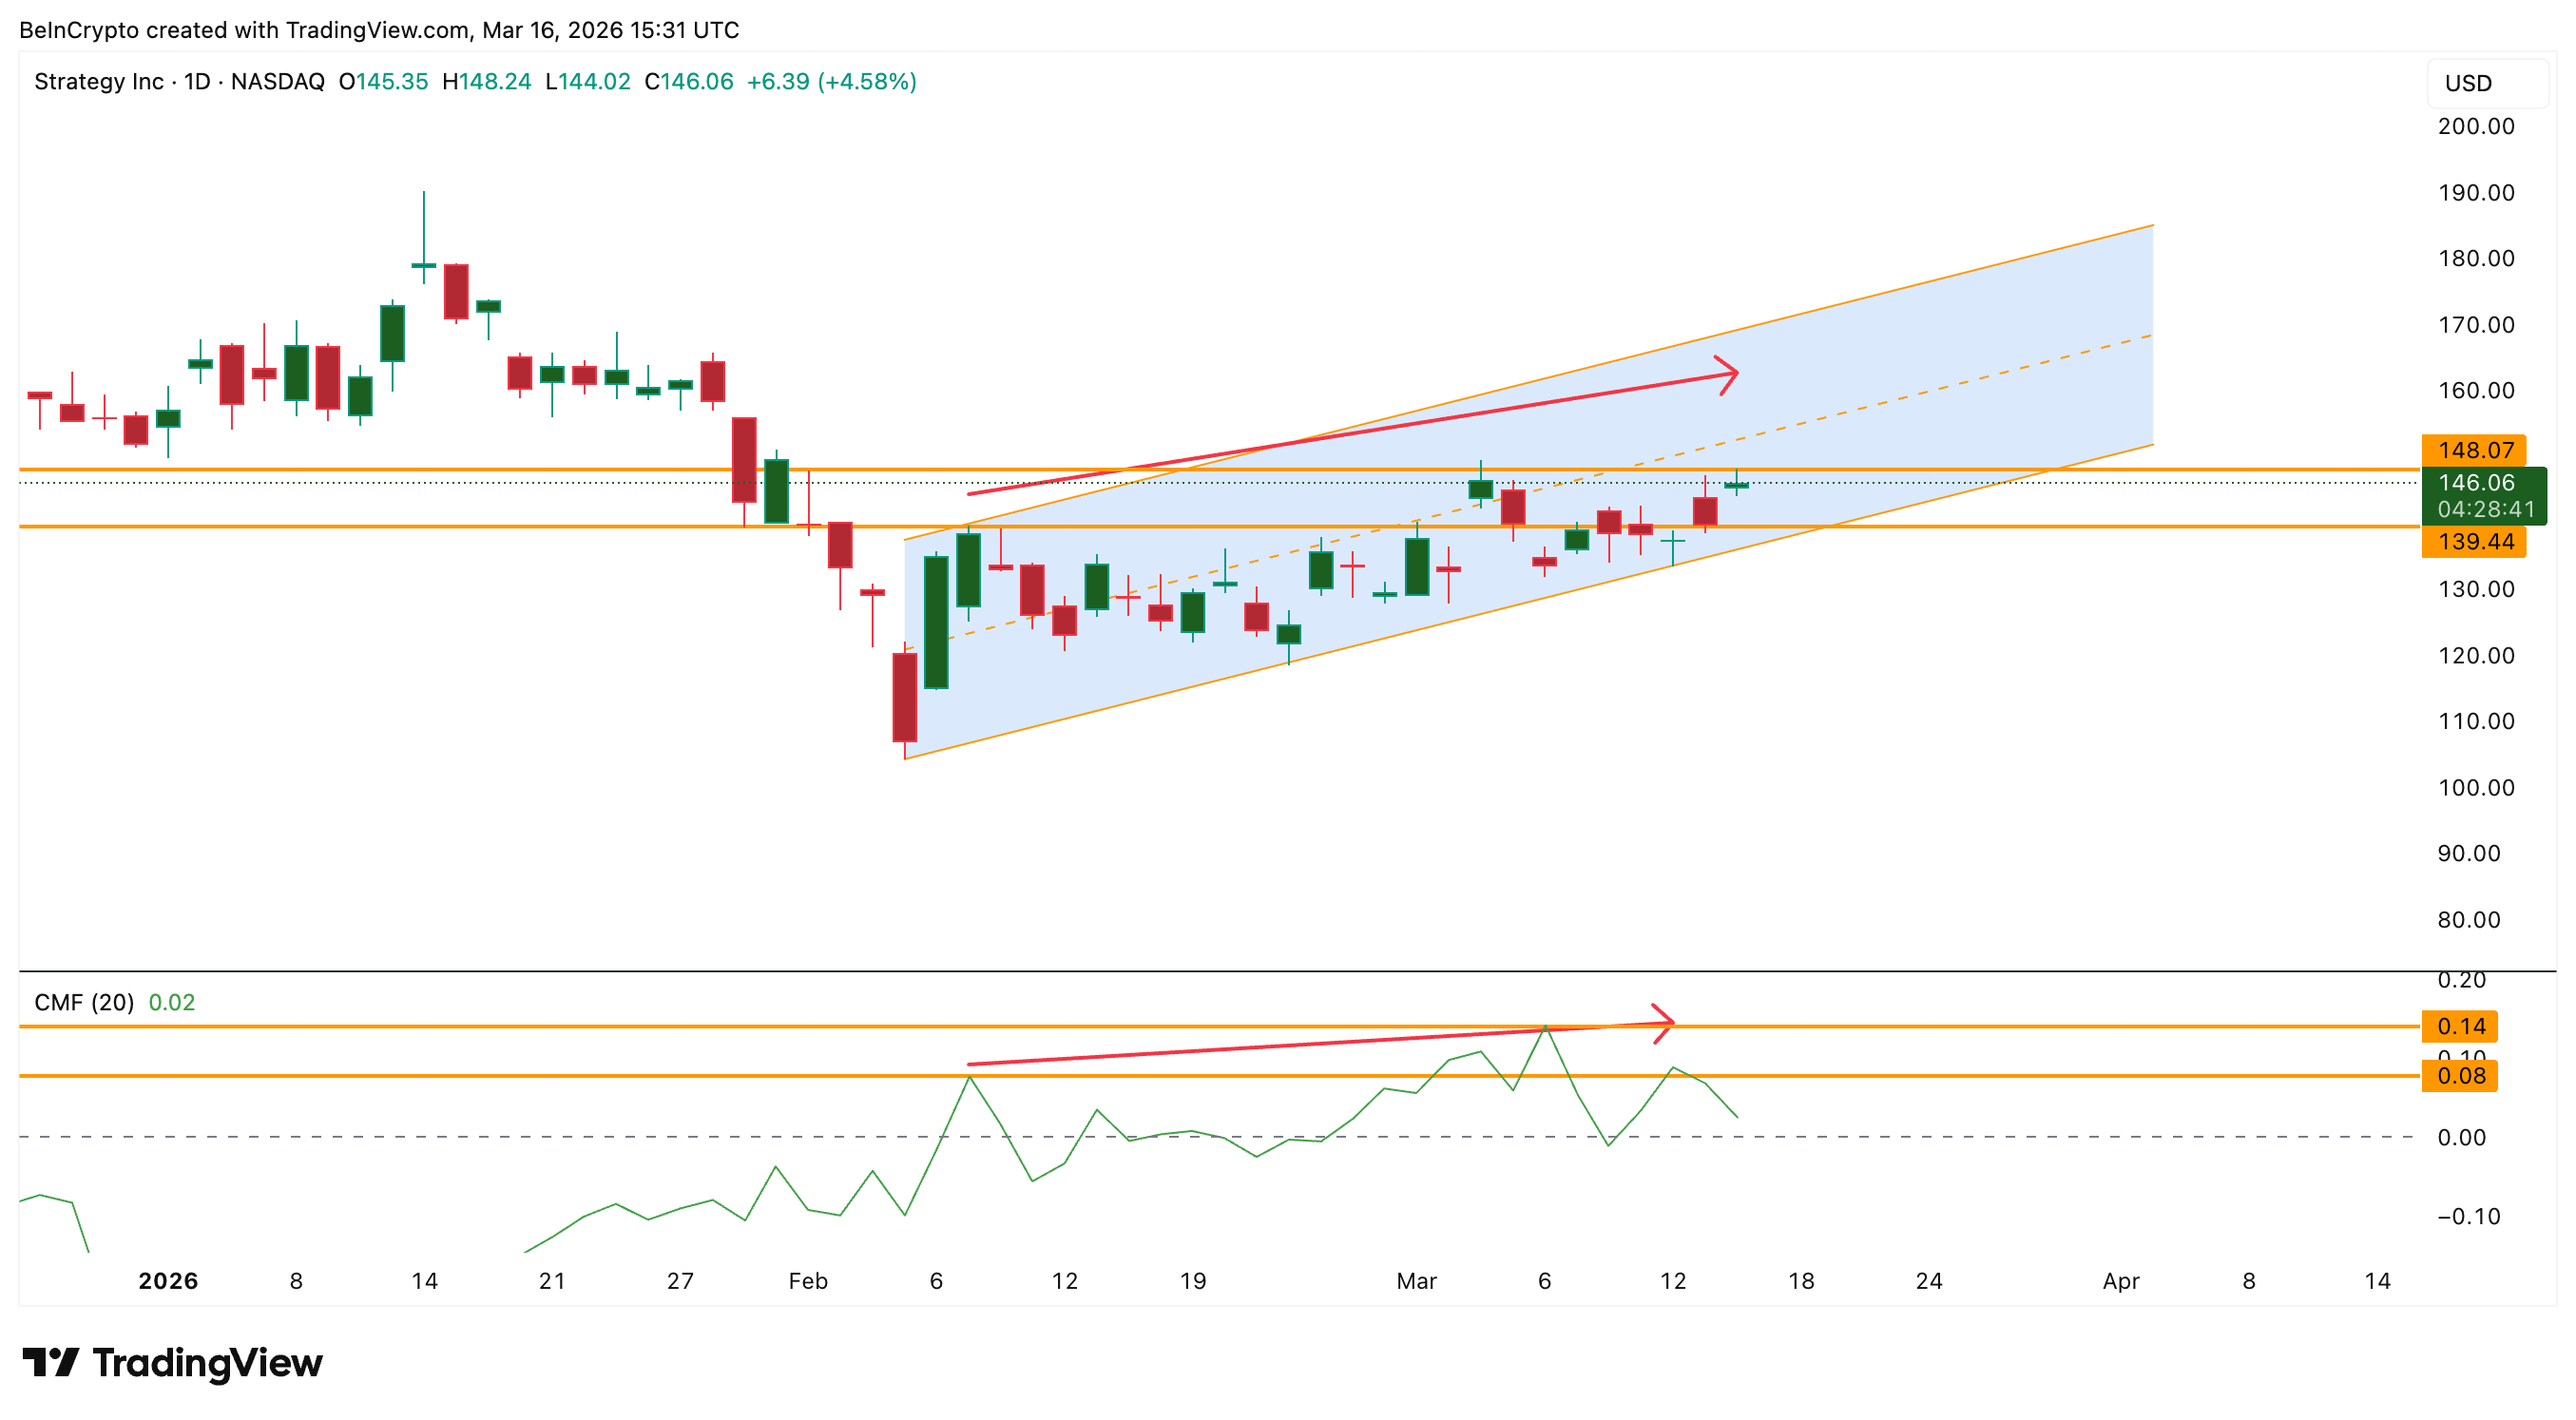Click the 200.00 price scale label
Screen dimensions: 2576x1420
click(x=2475, y=126)
